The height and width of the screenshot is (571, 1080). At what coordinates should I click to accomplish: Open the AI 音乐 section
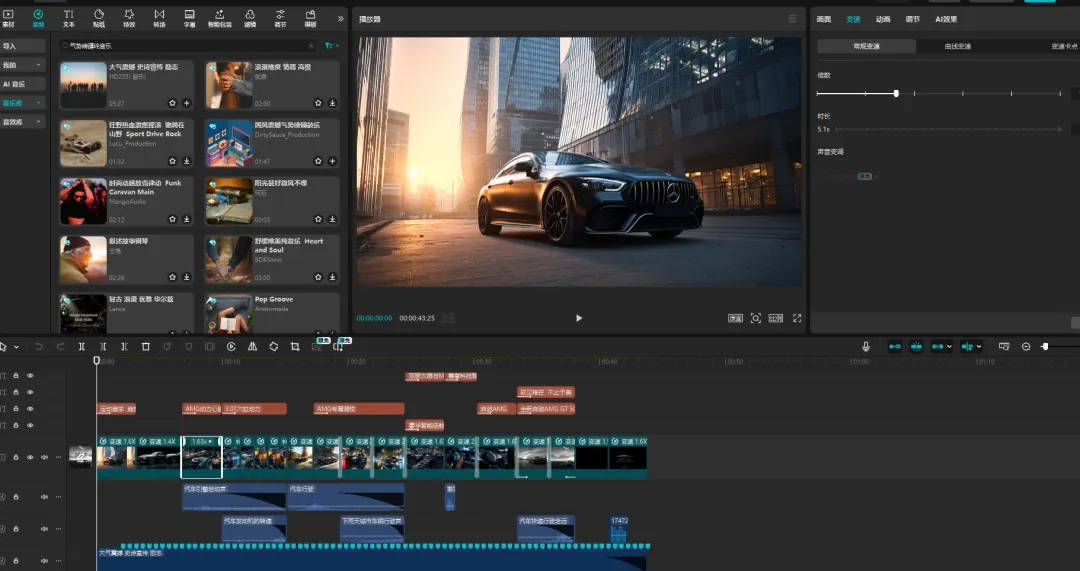tap(23, 84)
